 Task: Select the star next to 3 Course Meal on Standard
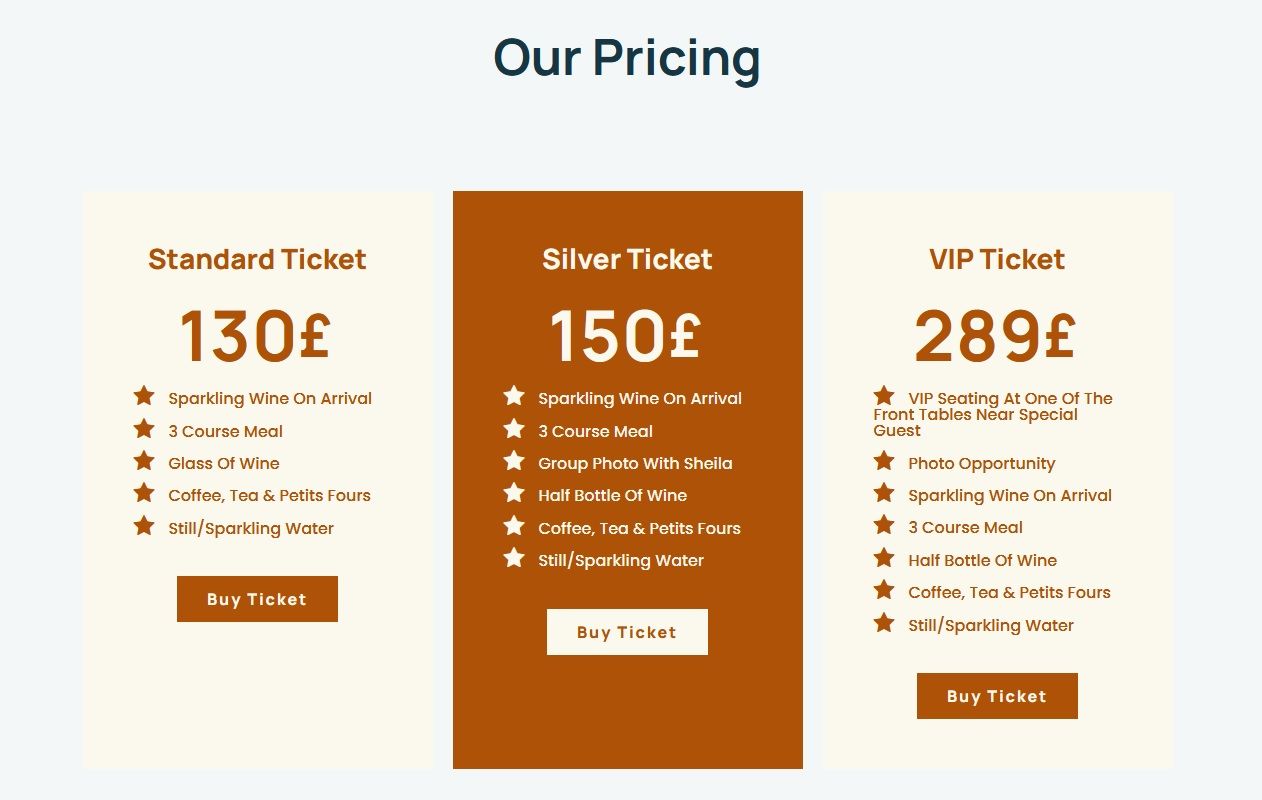143,429
